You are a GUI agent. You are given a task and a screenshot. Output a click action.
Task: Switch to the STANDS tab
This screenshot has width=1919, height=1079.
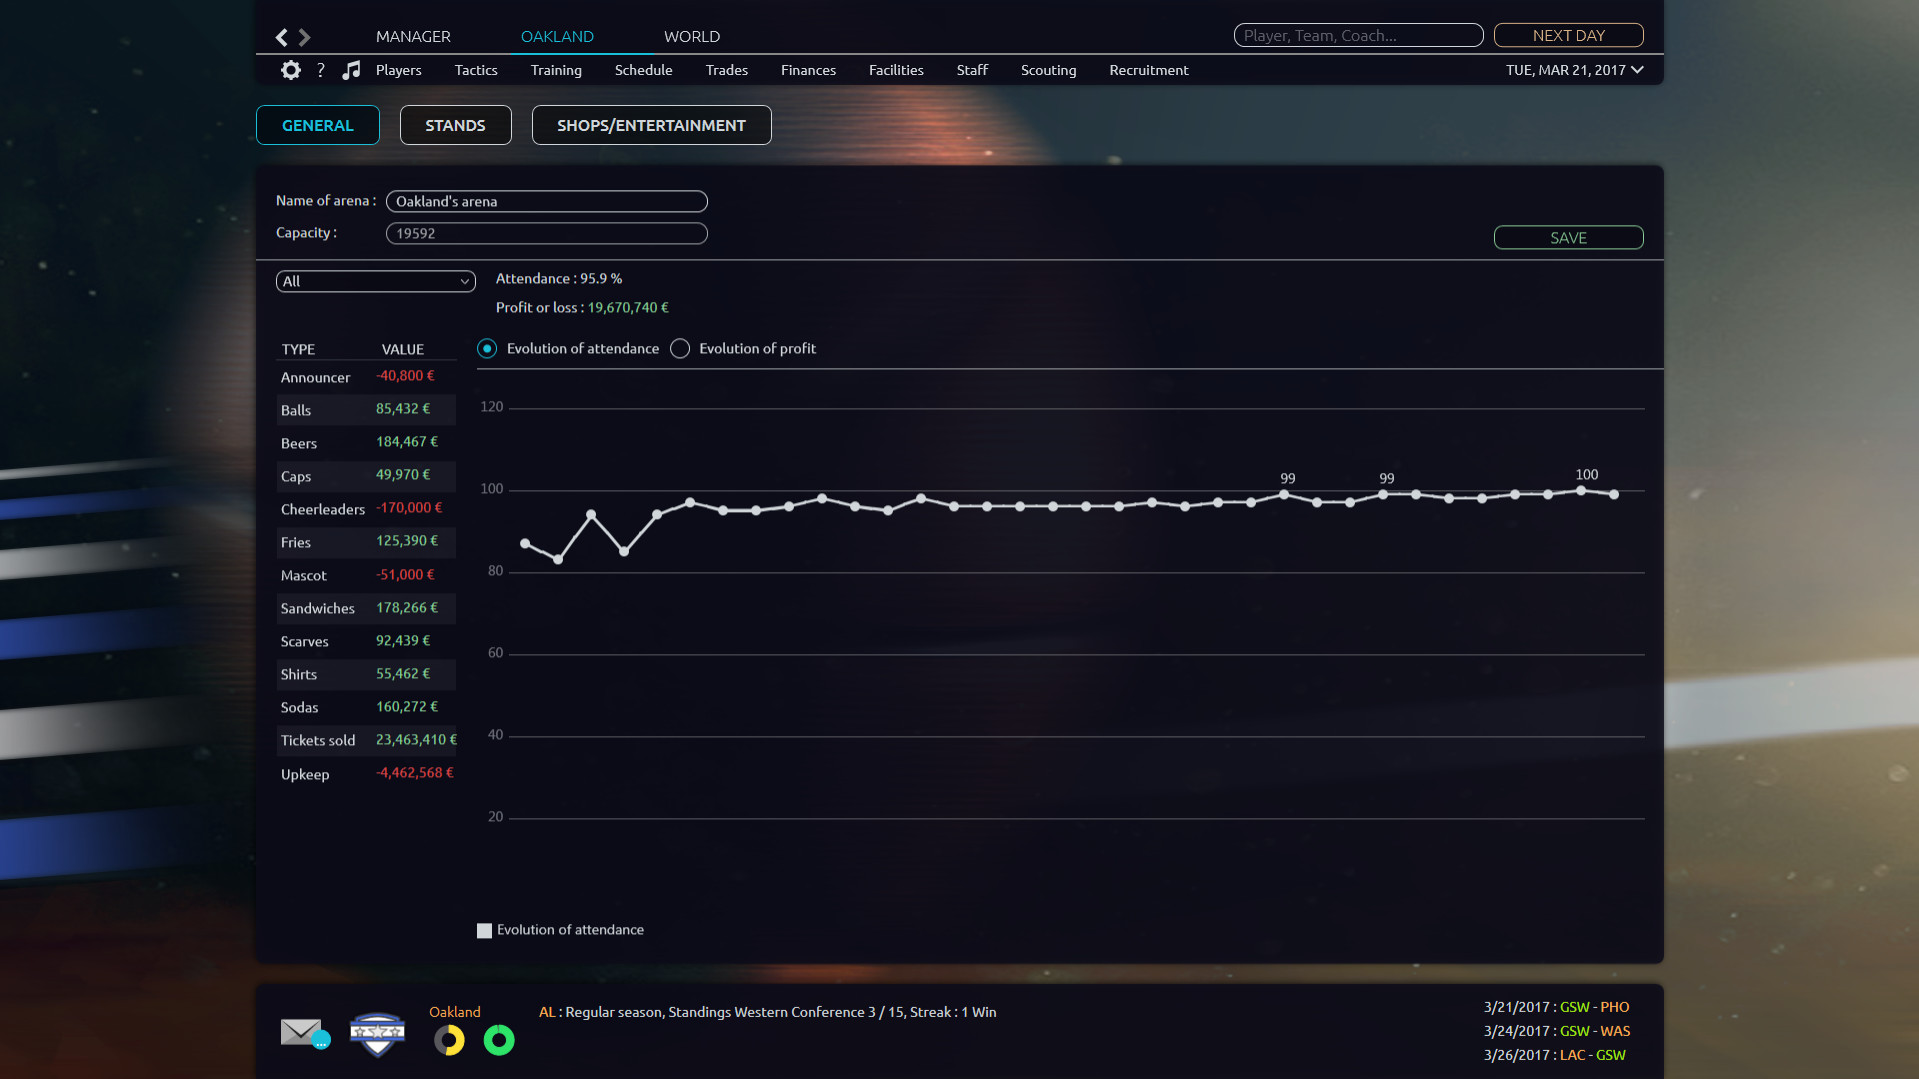(x=455, y=125)
